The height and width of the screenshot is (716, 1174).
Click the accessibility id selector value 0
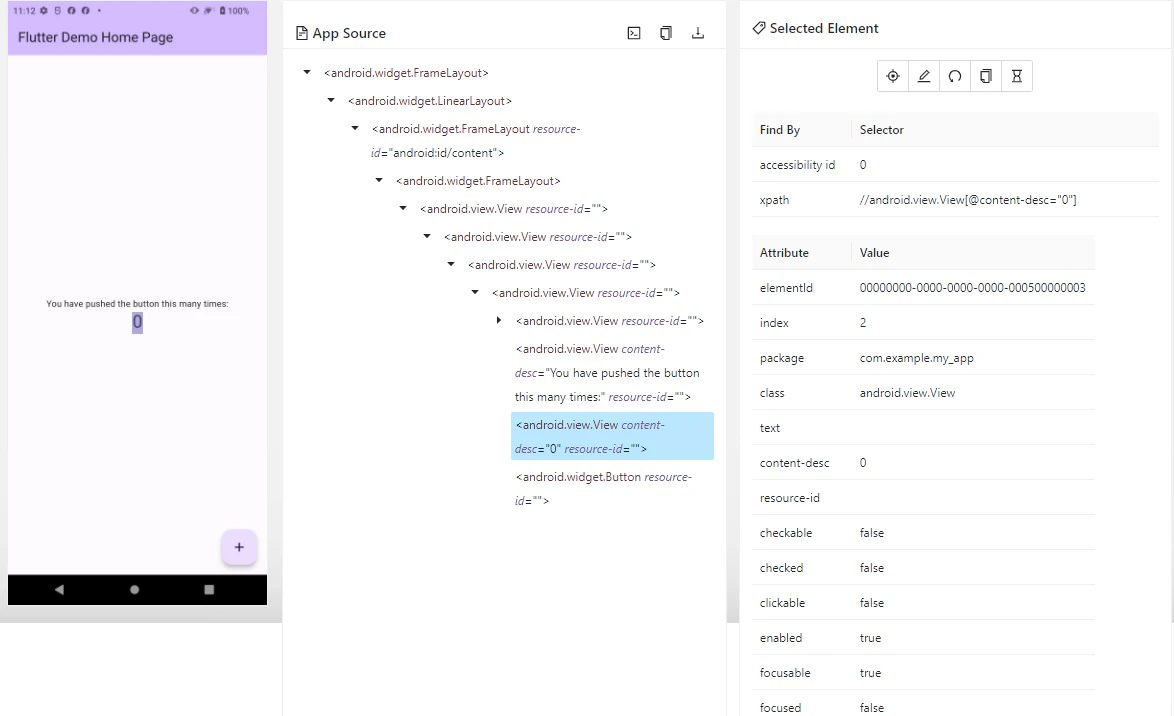coord(863,165)
